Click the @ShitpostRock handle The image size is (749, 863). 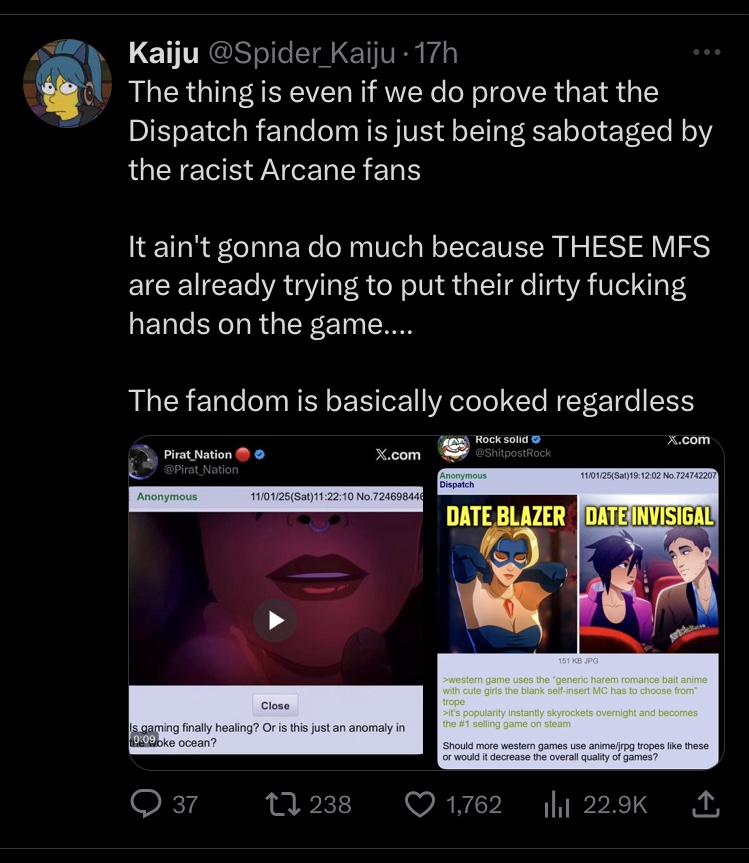[x=513, y=452]
